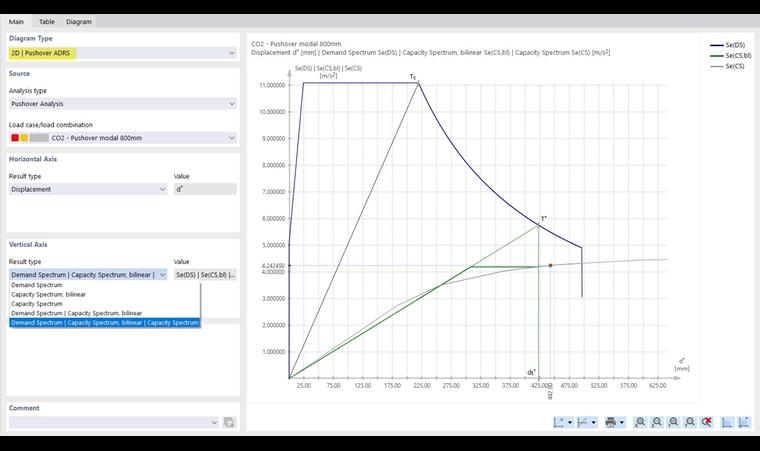Reset zoom with red X magnifier
The width and height of the screenshot is (760, 451).
[707, 422]
